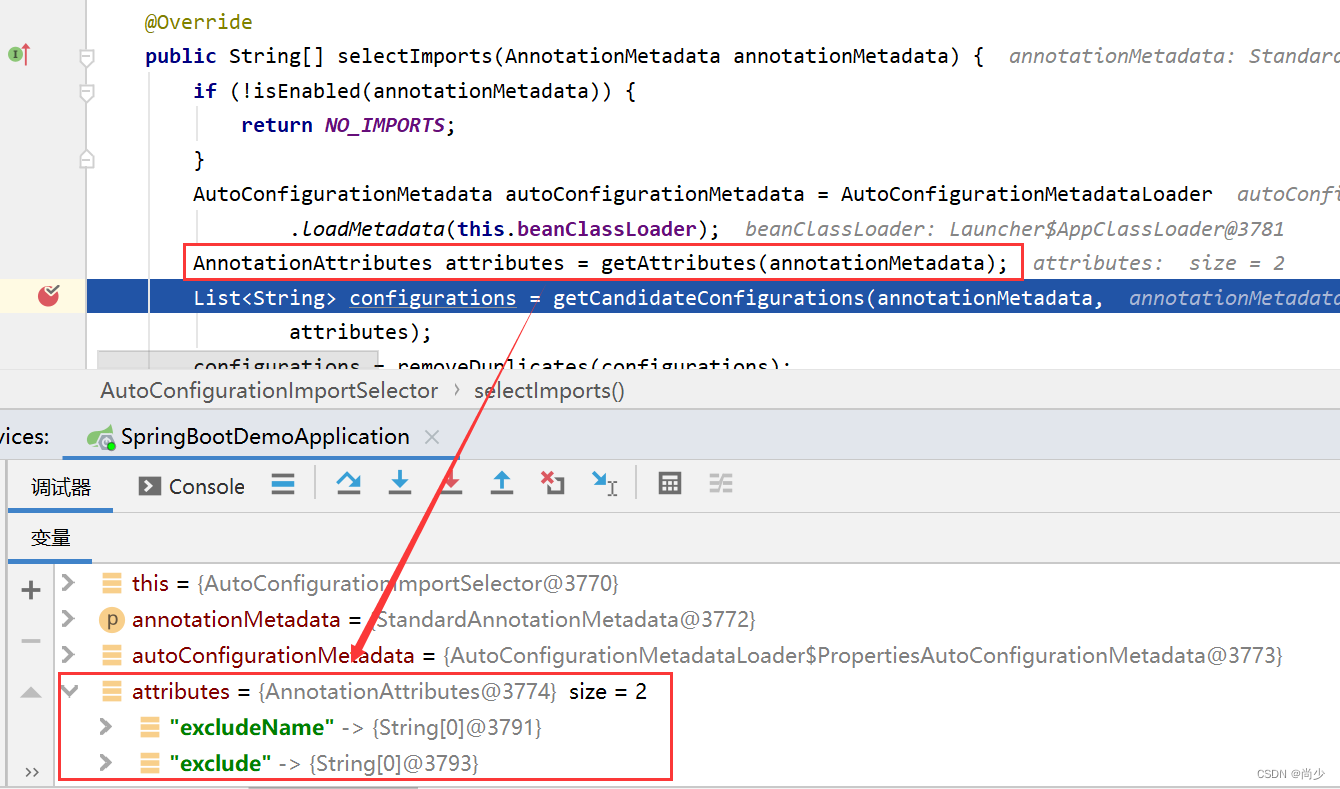Click the @Override annotation text

click(x=199, y=22)
